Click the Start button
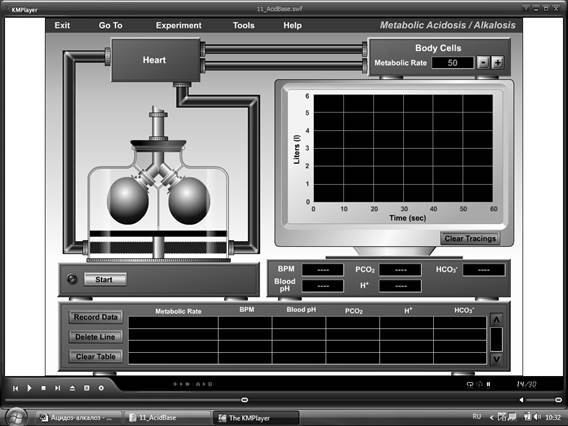Image resolution: width=568 pixels, height=426 pixels. [x=105, y=279]
